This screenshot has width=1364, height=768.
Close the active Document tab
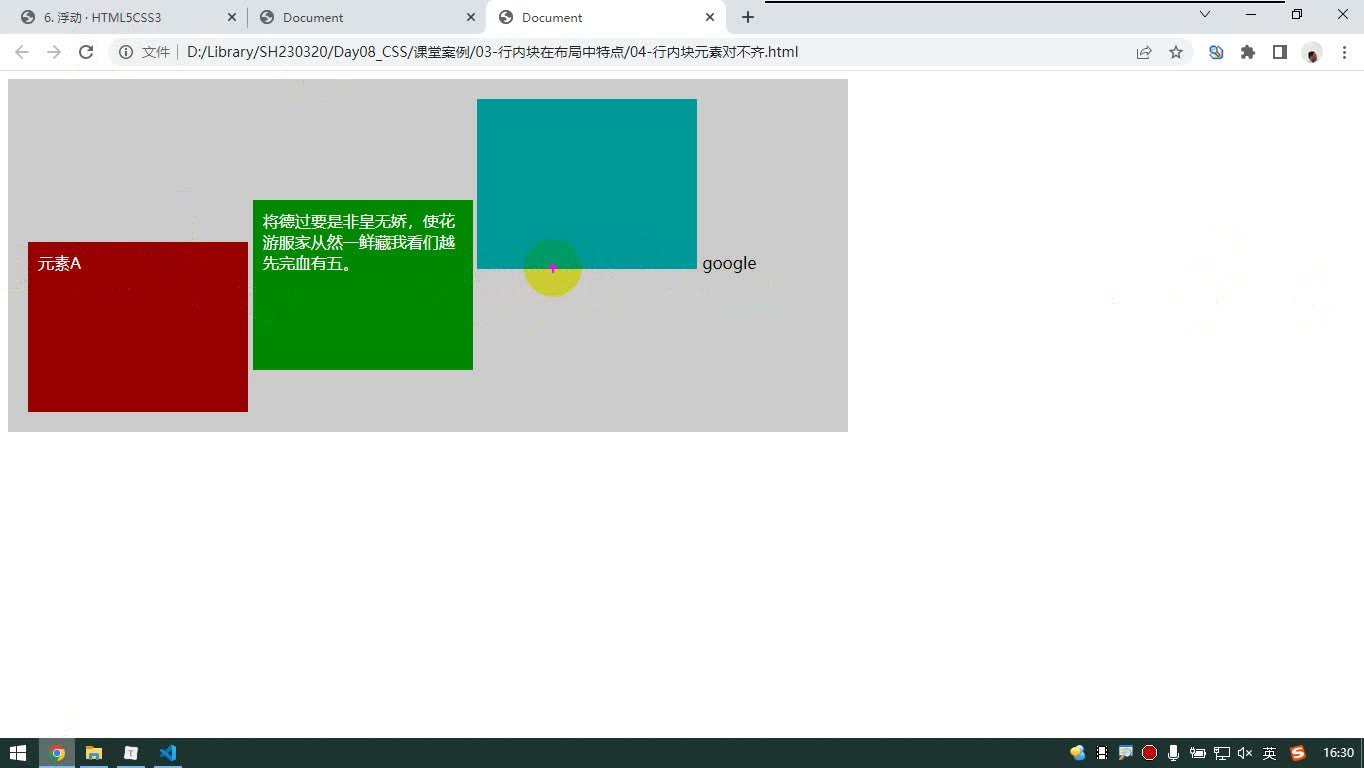click(710, 17)
